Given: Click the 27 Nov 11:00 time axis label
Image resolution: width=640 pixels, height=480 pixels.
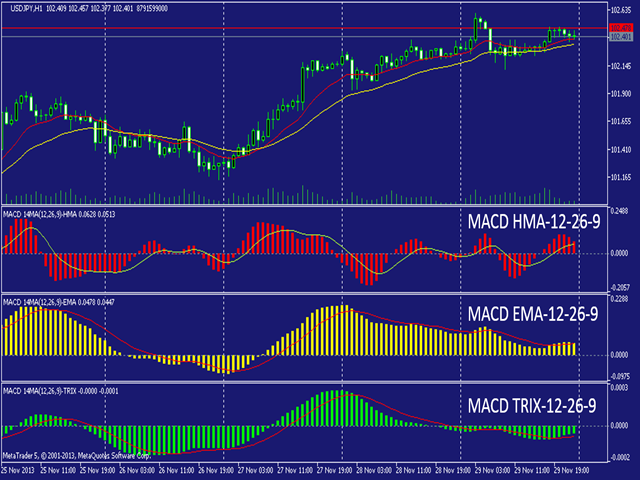Looking at the screenshot, I should (x=295, y=470).
